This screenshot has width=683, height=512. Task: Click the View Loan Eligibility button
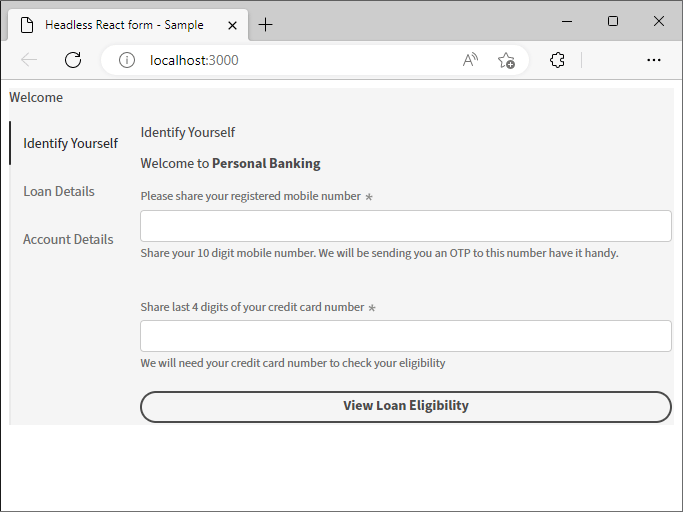coord(406,406)
